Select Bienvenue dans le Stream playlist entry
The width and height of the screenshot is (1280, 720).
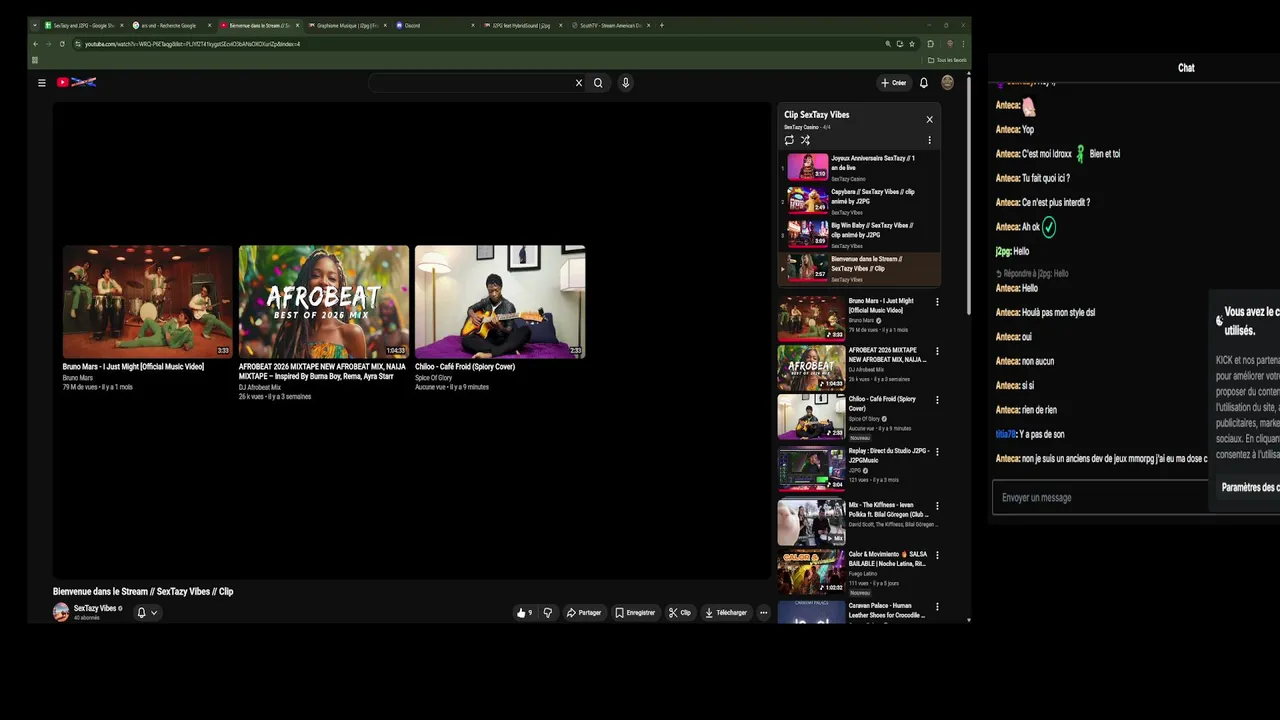(858, 268)
